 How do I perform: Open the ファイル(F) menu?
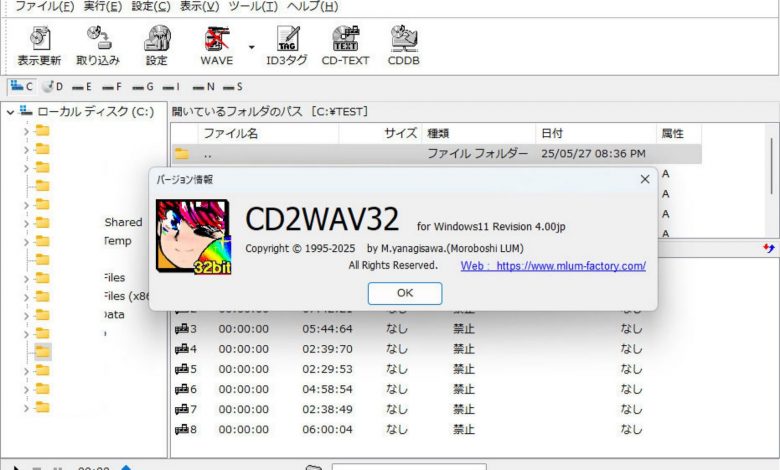point(45,6)
